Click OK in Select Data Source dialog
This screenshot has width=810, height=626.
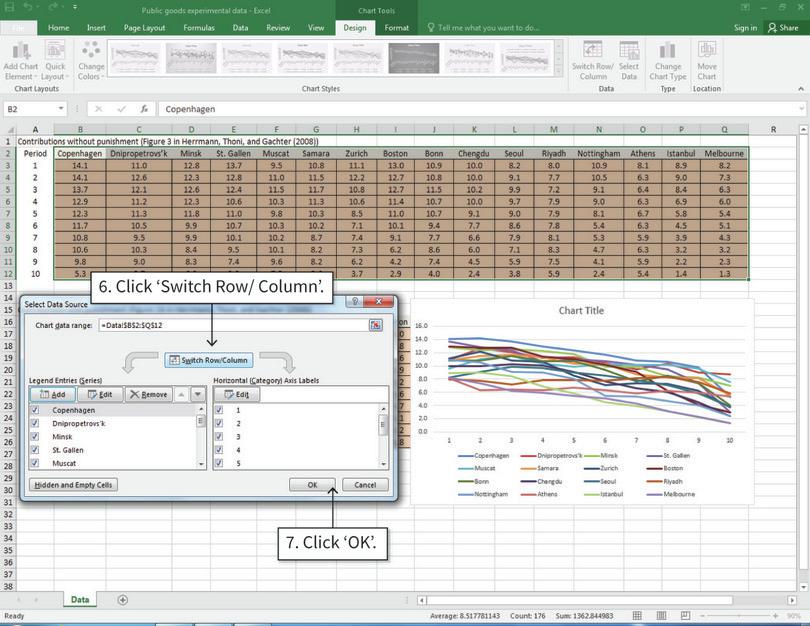coord(312,485)
